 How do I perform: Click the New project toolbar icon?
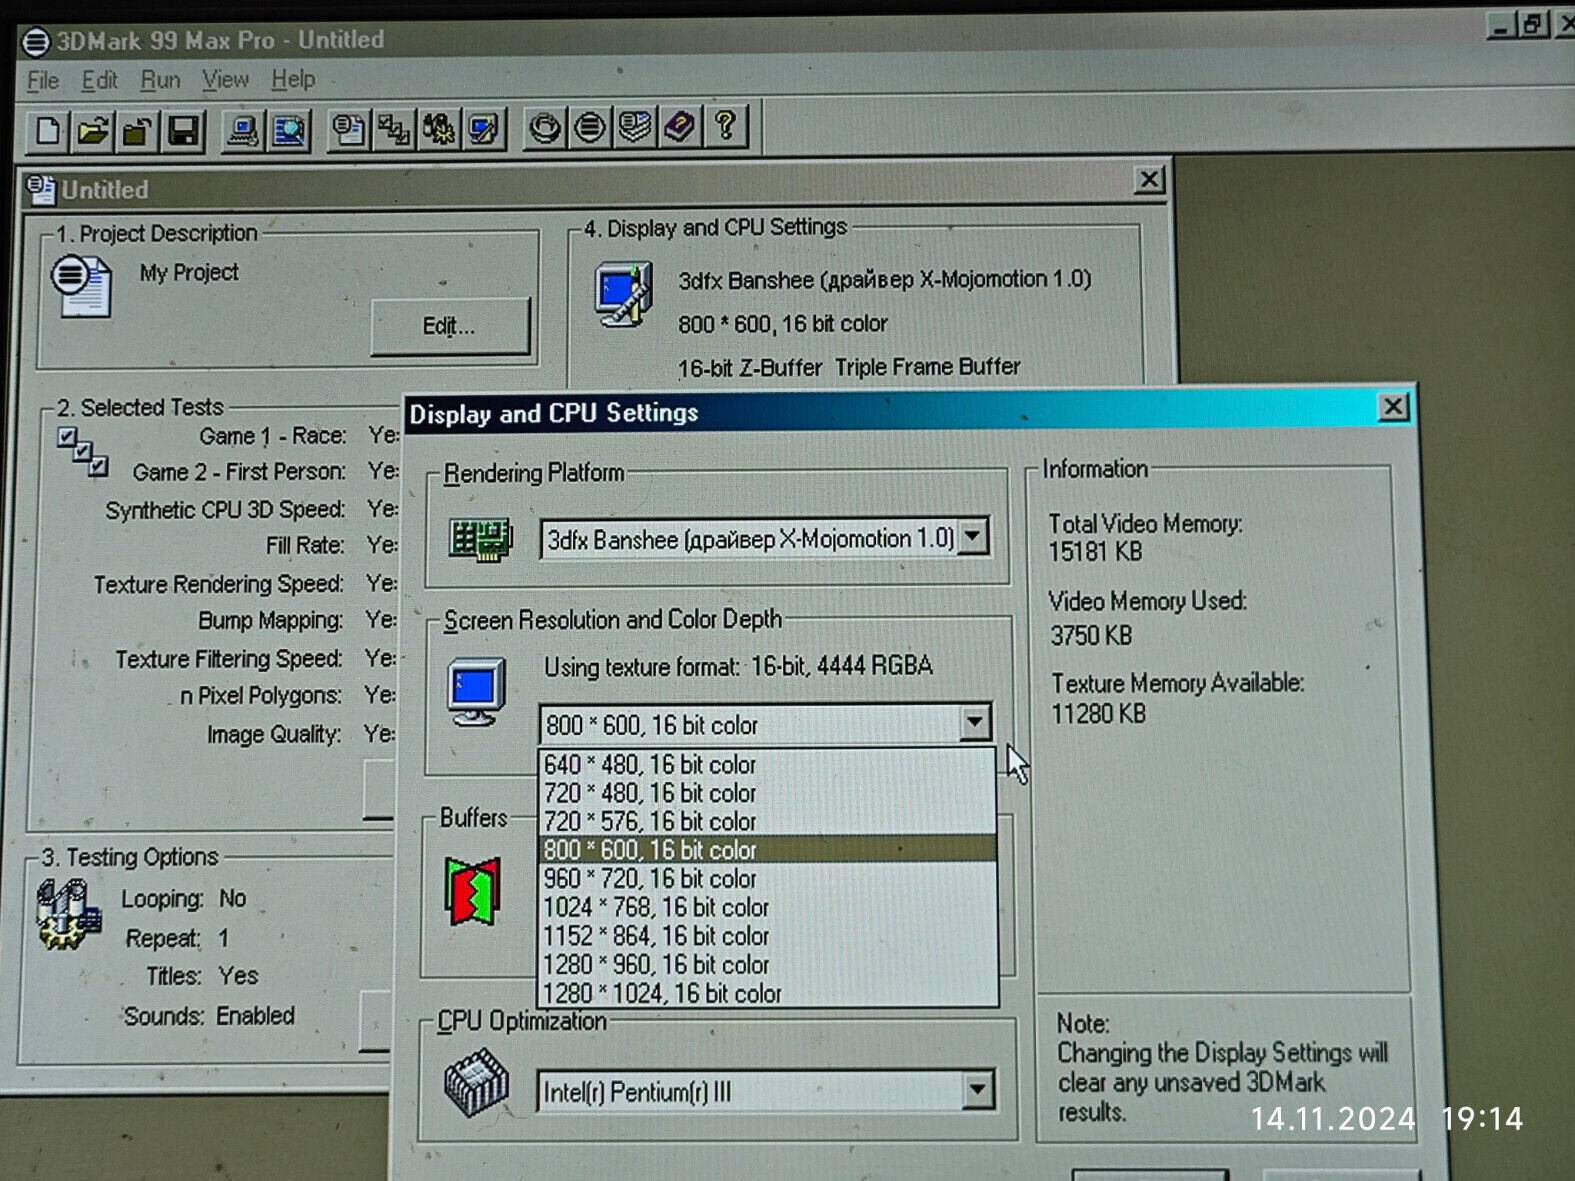point(47,131)
